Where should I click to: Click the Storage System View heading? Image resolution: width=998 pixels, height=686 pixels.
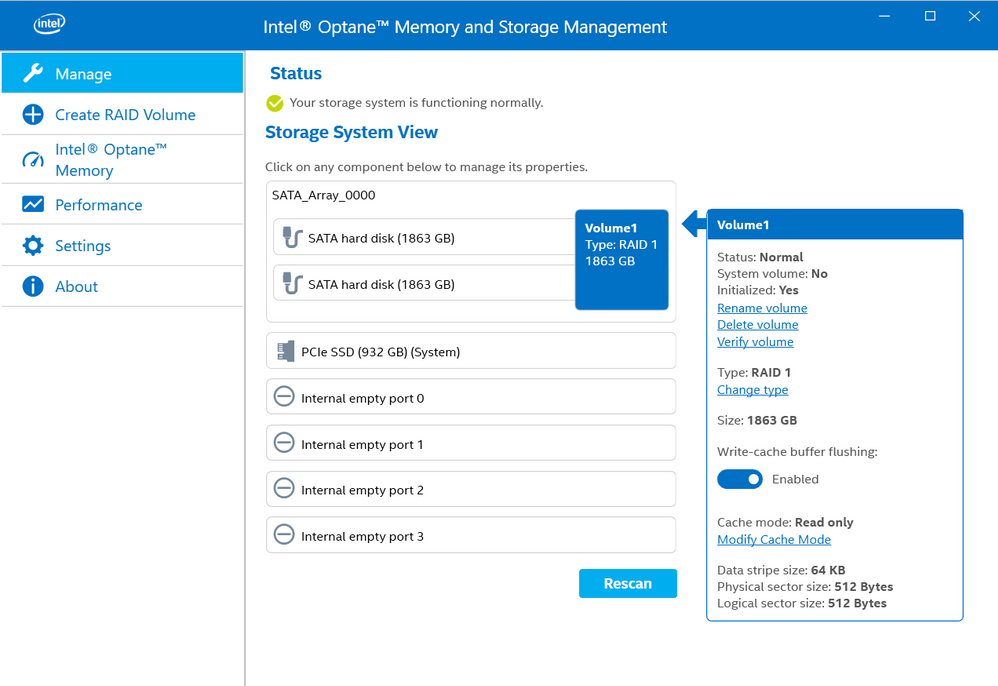351,132
